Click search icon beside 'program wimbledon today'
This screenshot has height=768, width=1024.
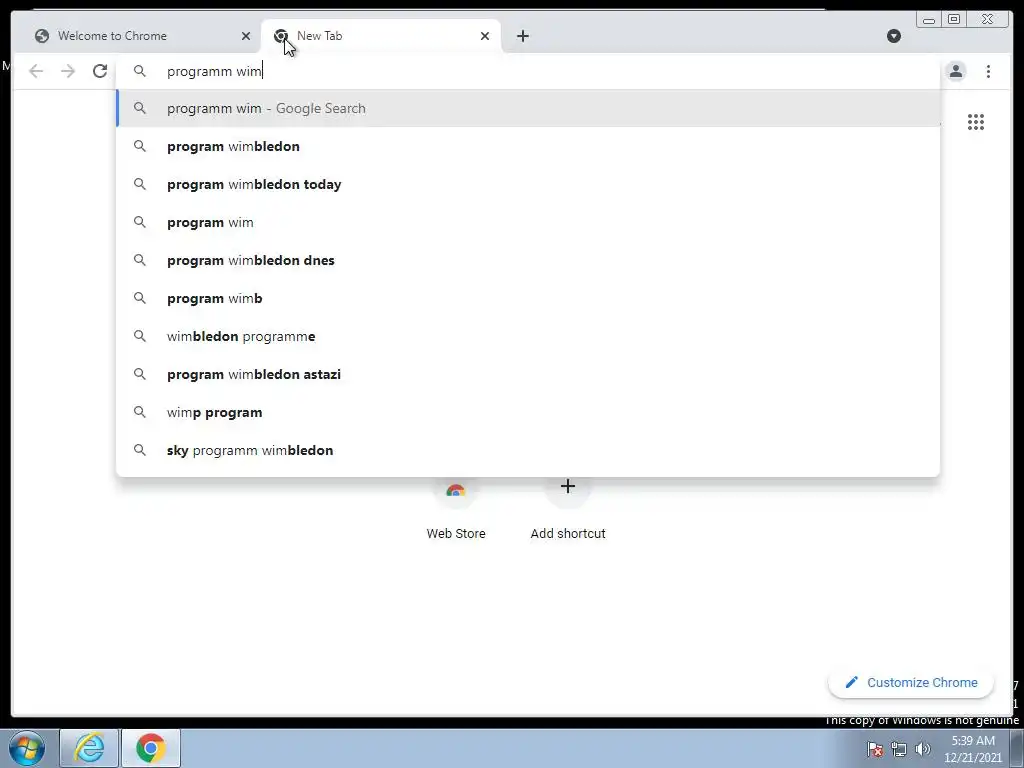pyautogui.click(x=140, y=184)
